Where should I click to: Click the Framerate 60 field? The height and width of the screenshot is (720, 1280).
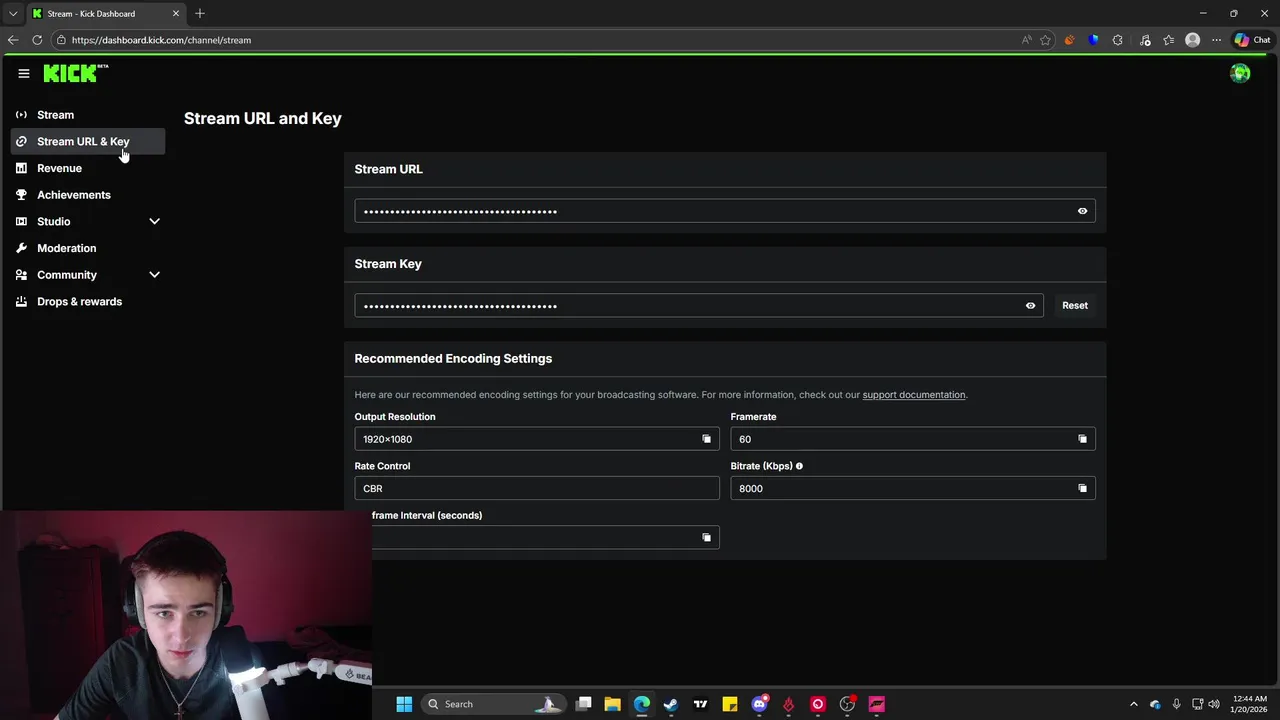click(x=913, y=439)
